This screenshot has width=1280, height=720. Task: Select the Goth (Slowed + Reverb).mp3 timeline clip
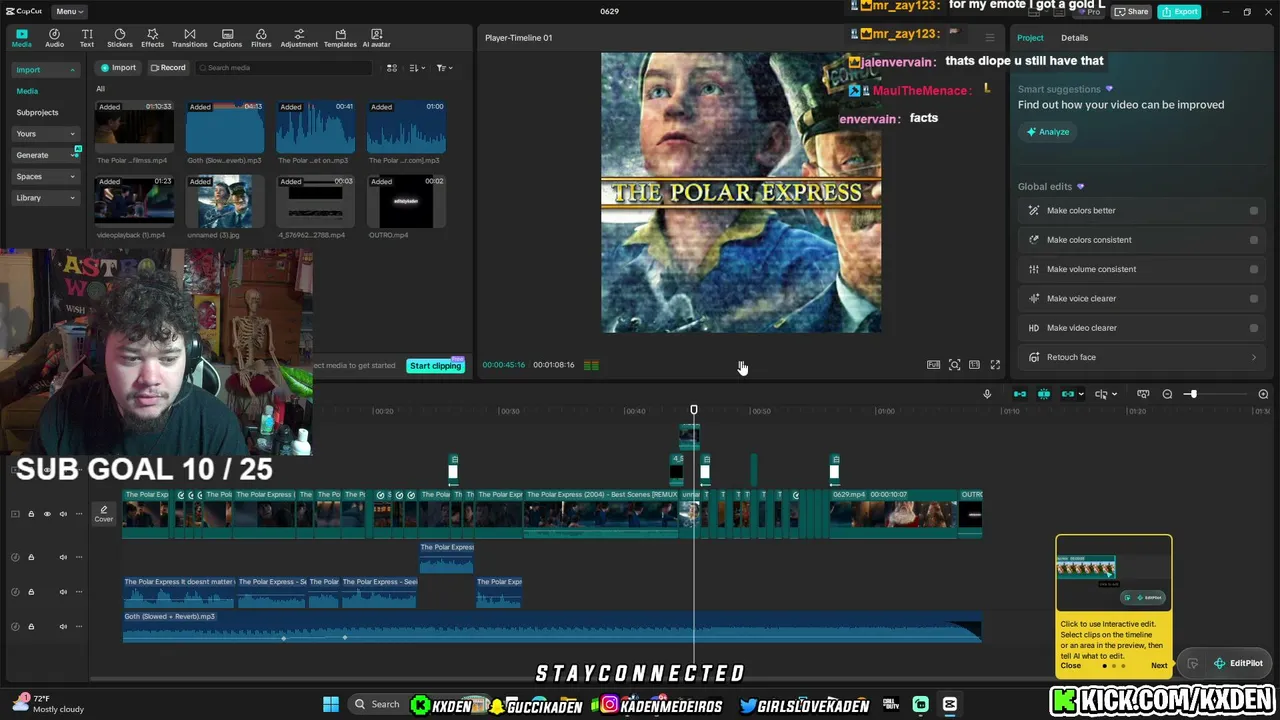tap(552, 627)
